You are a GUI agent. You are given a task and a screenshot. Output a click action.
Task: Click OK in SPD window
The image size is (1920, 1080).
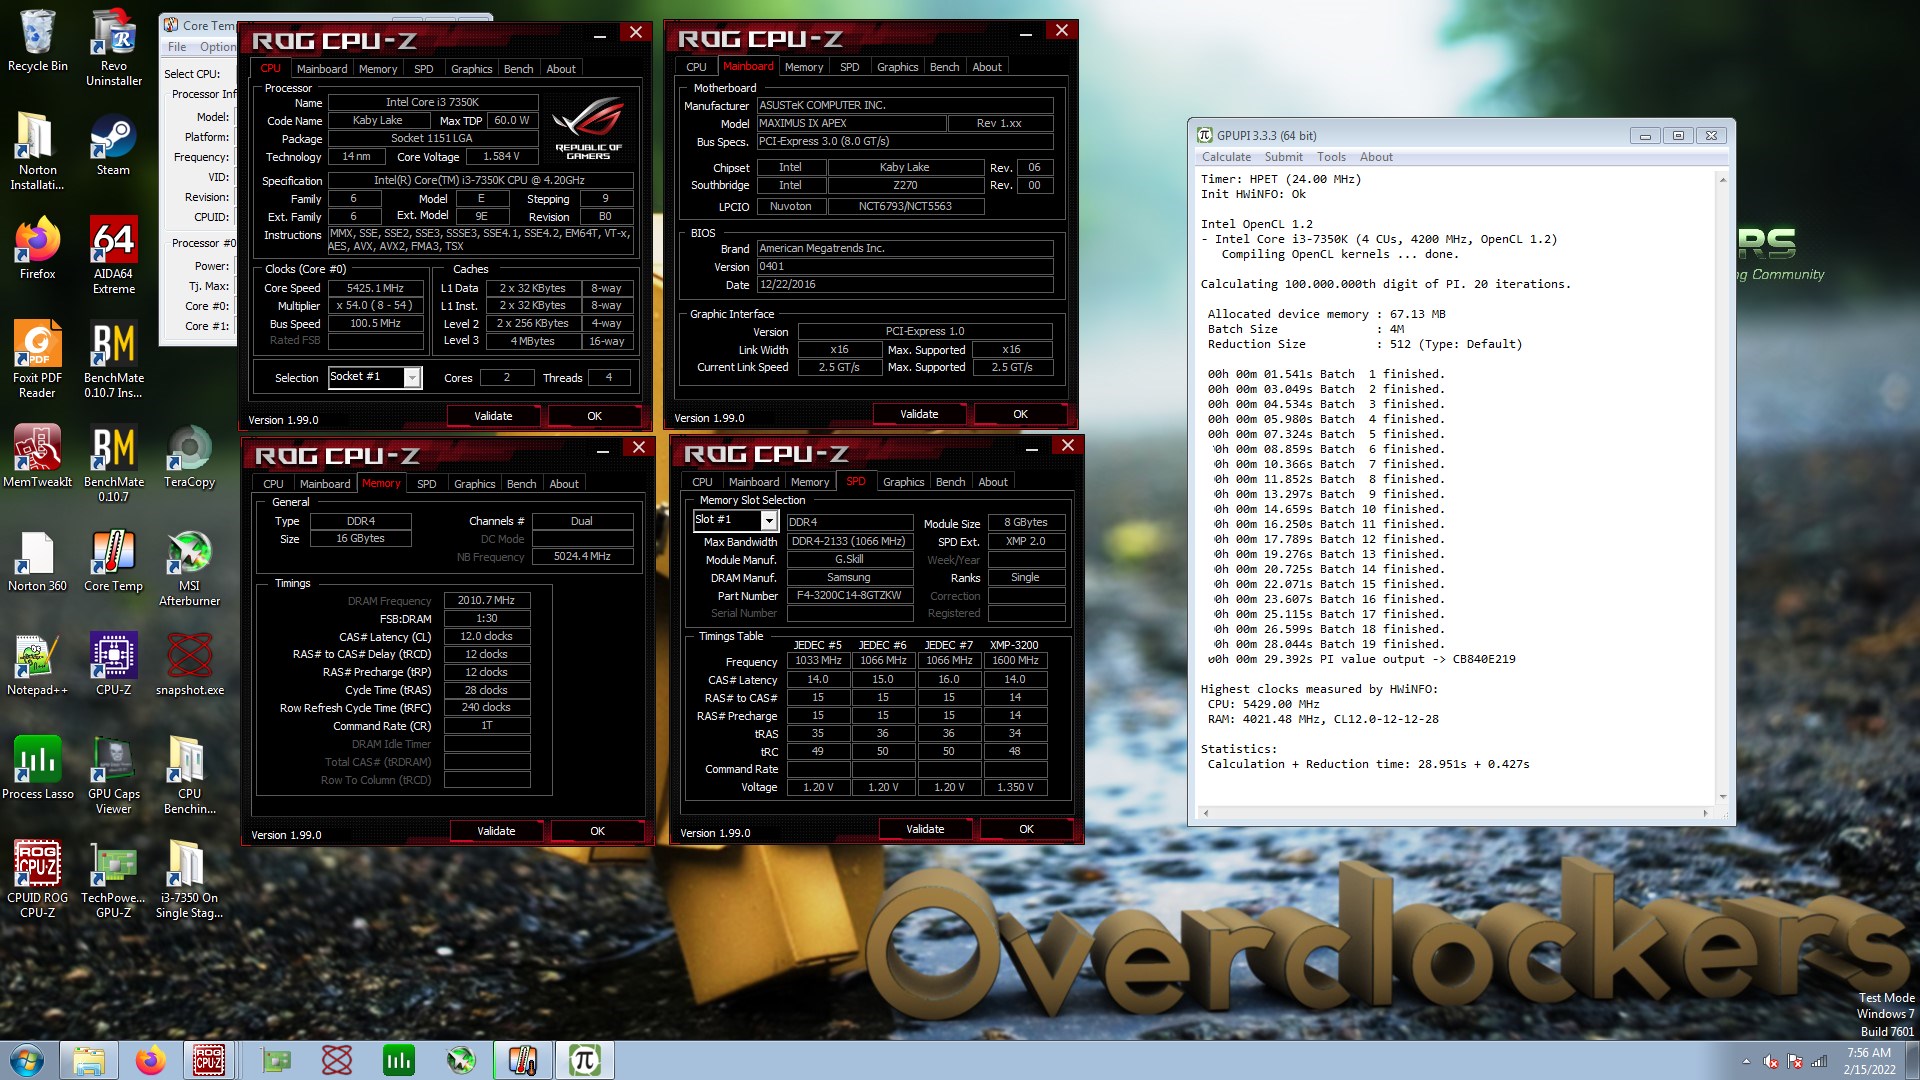(x=1026, y=829)
